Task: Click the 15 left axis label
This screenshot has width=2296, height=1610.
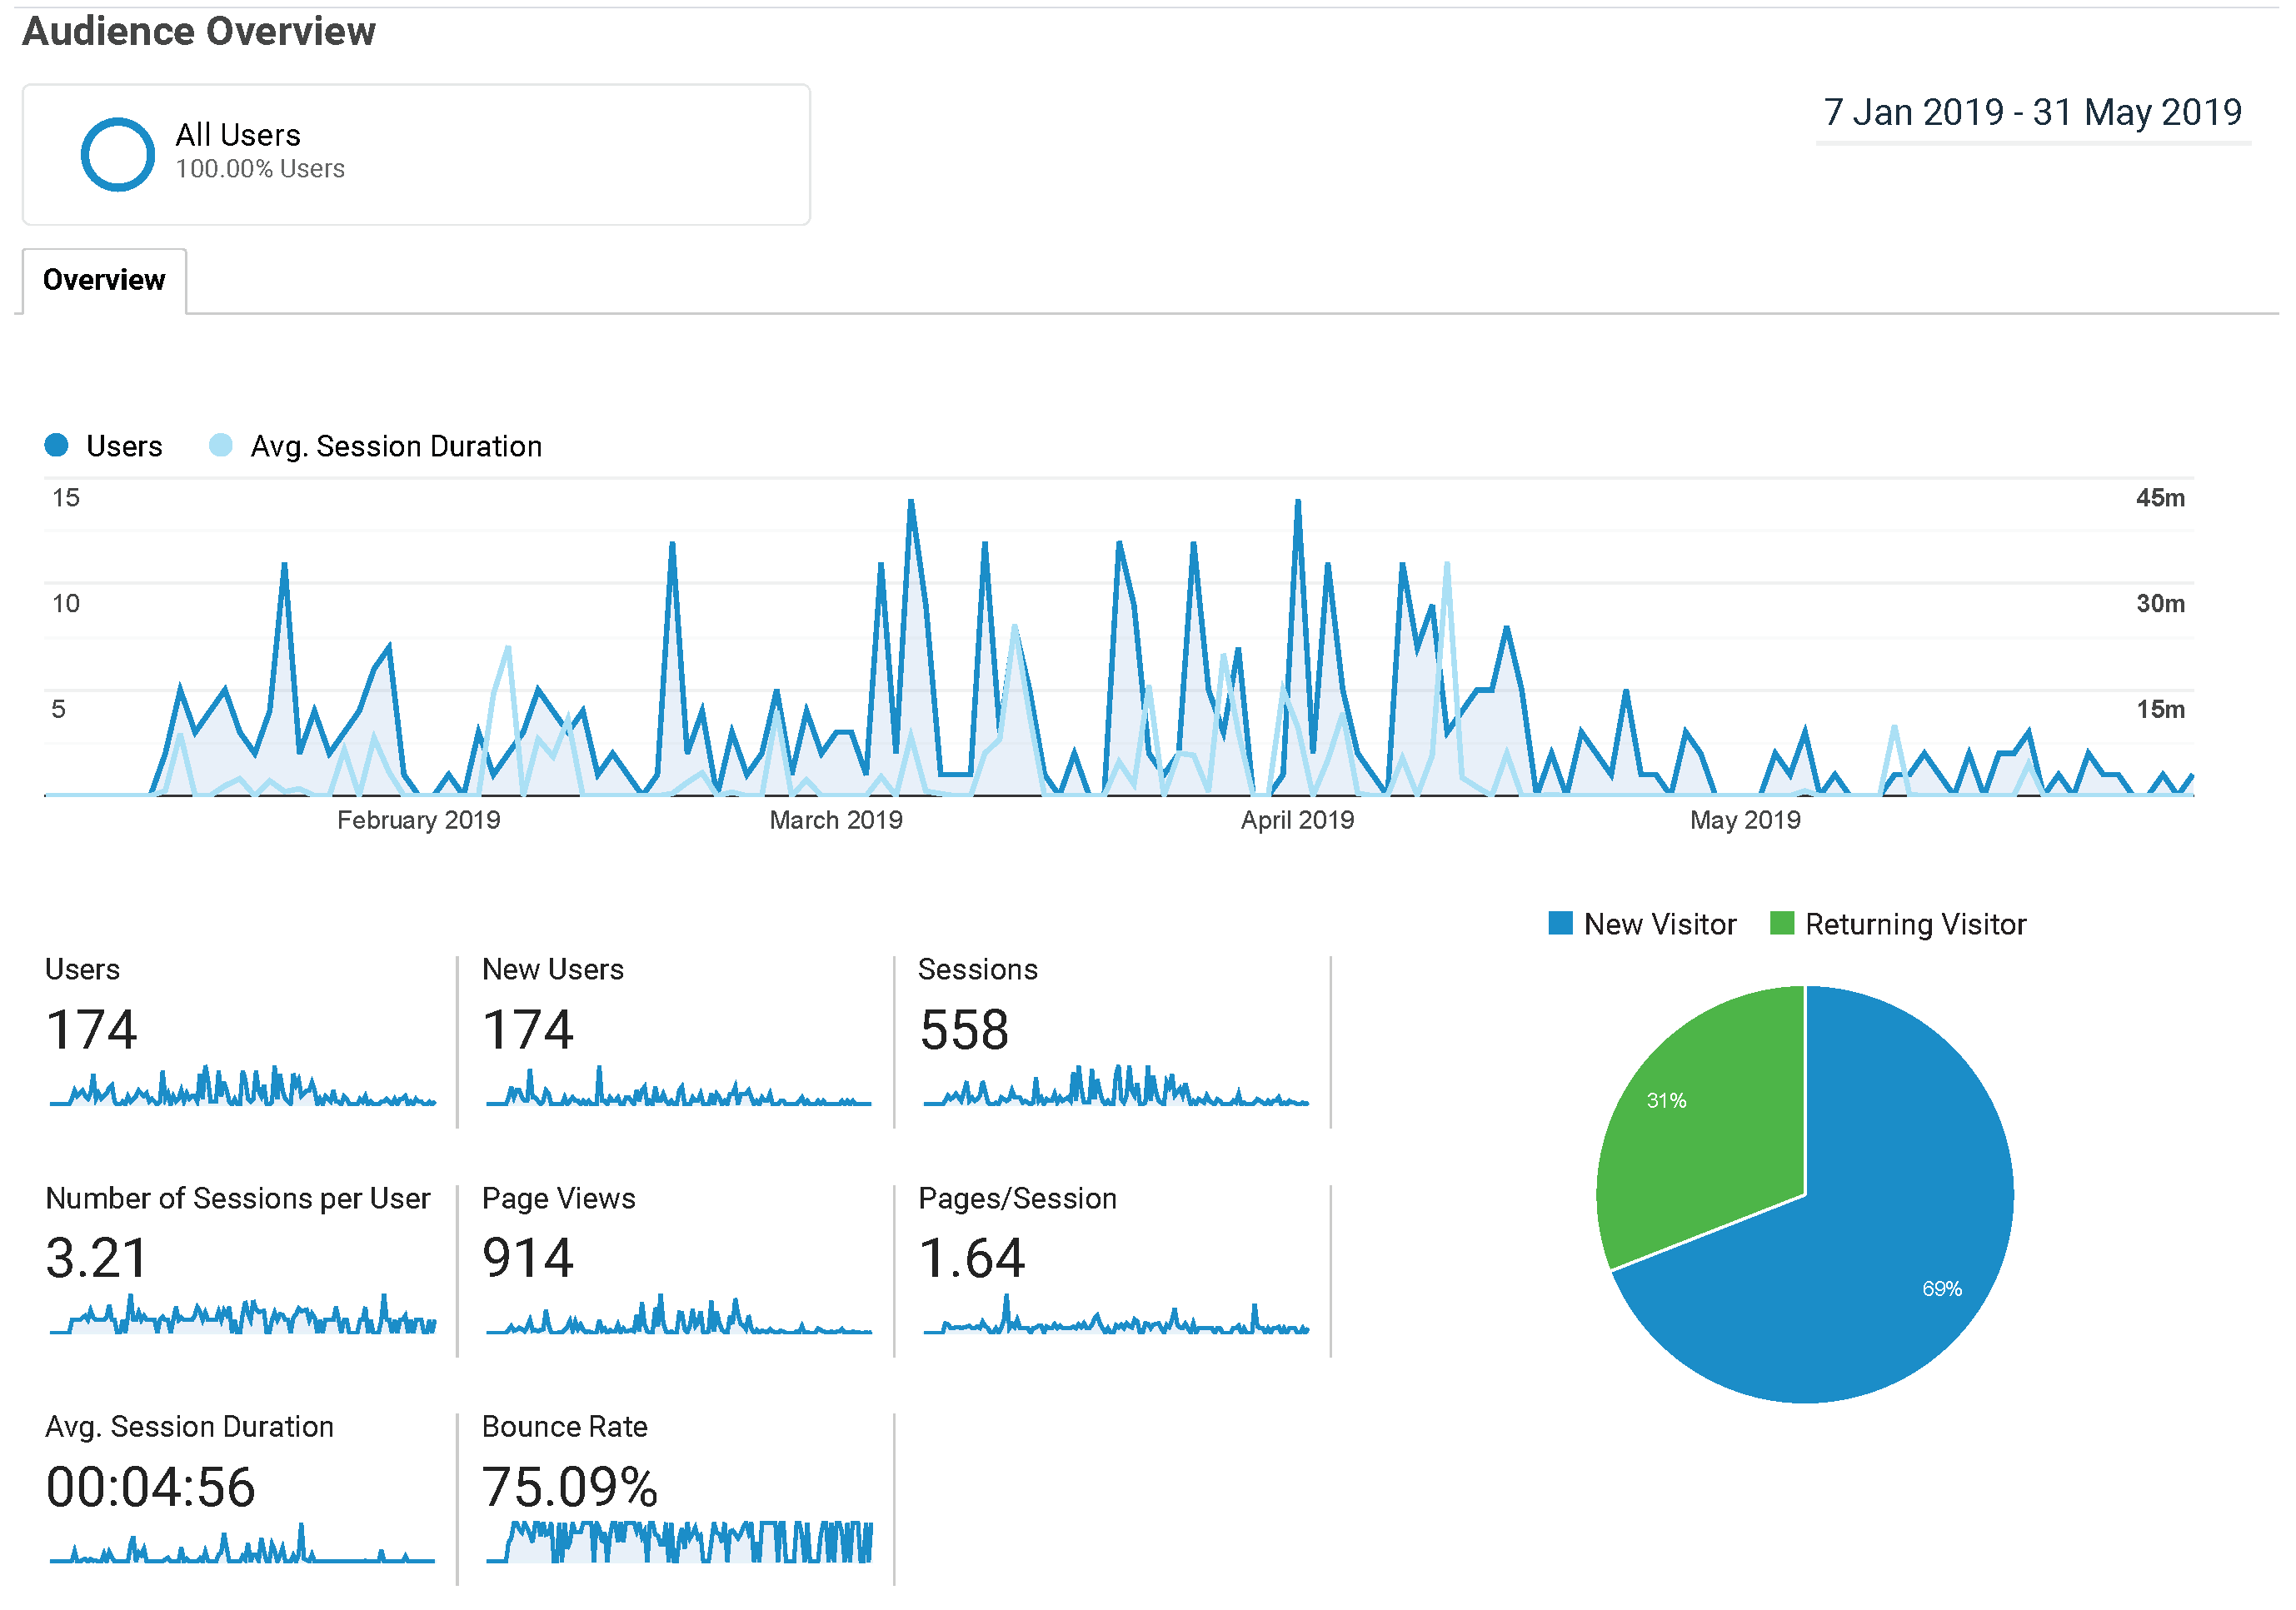Action: (66, 499)
